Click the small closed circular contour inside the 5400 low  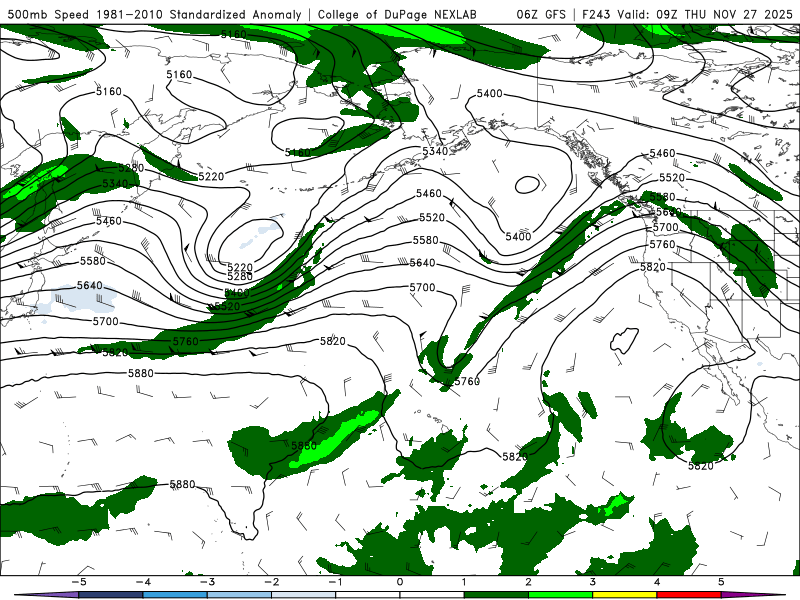click(x=527, y=185)
